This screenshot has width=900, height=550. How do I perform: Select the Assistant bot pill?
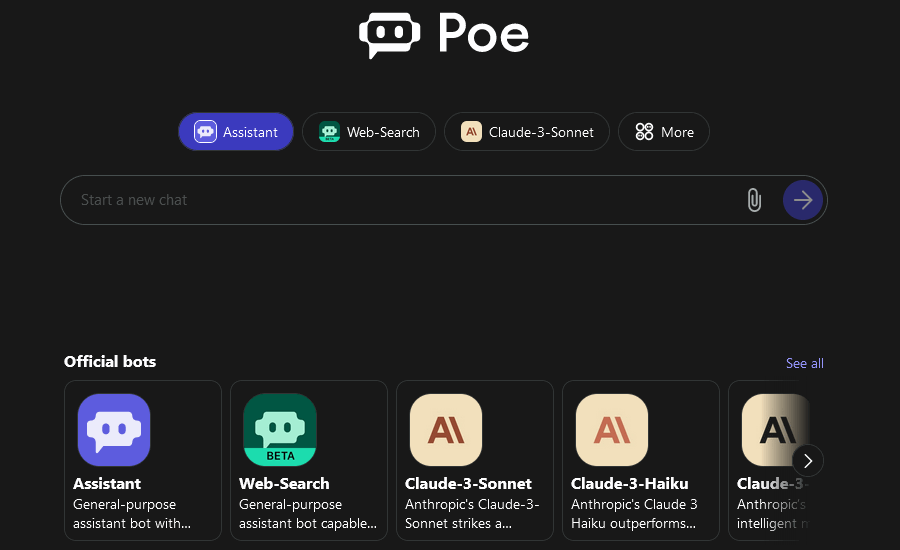click(x=236, y=132)
